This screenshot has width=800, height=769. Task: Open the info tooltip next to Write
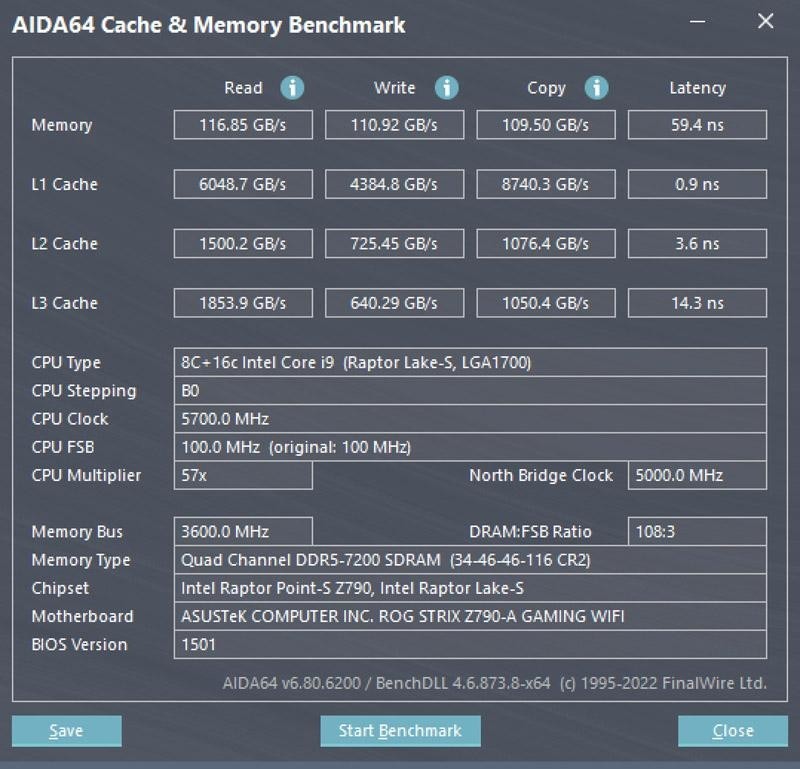443,88
